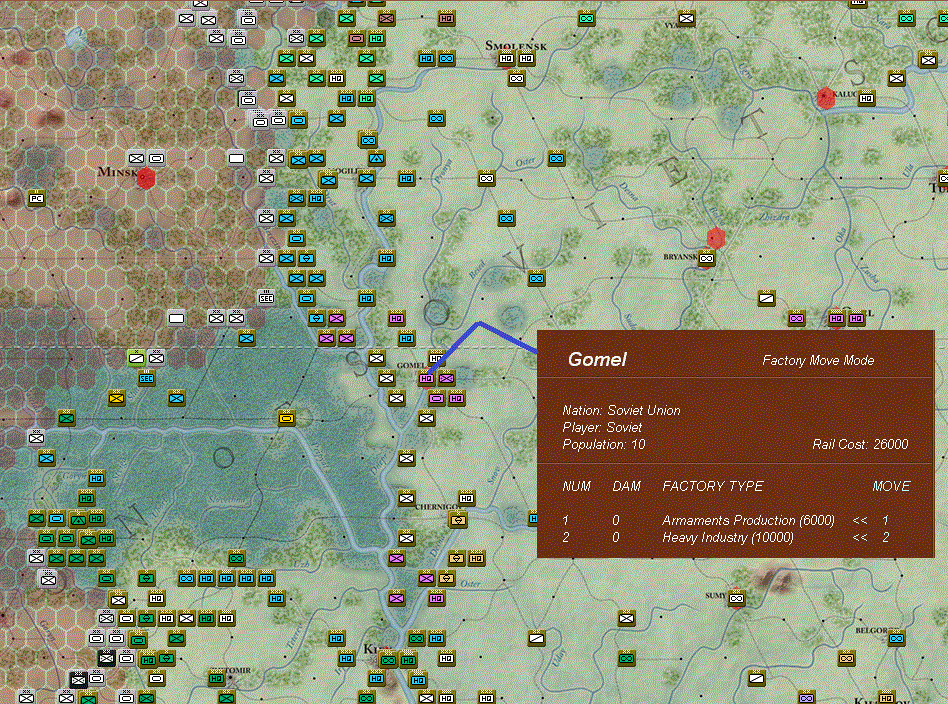Screen dimensions: 948x704
Task: Click the NUM column header
Action: 576,486
